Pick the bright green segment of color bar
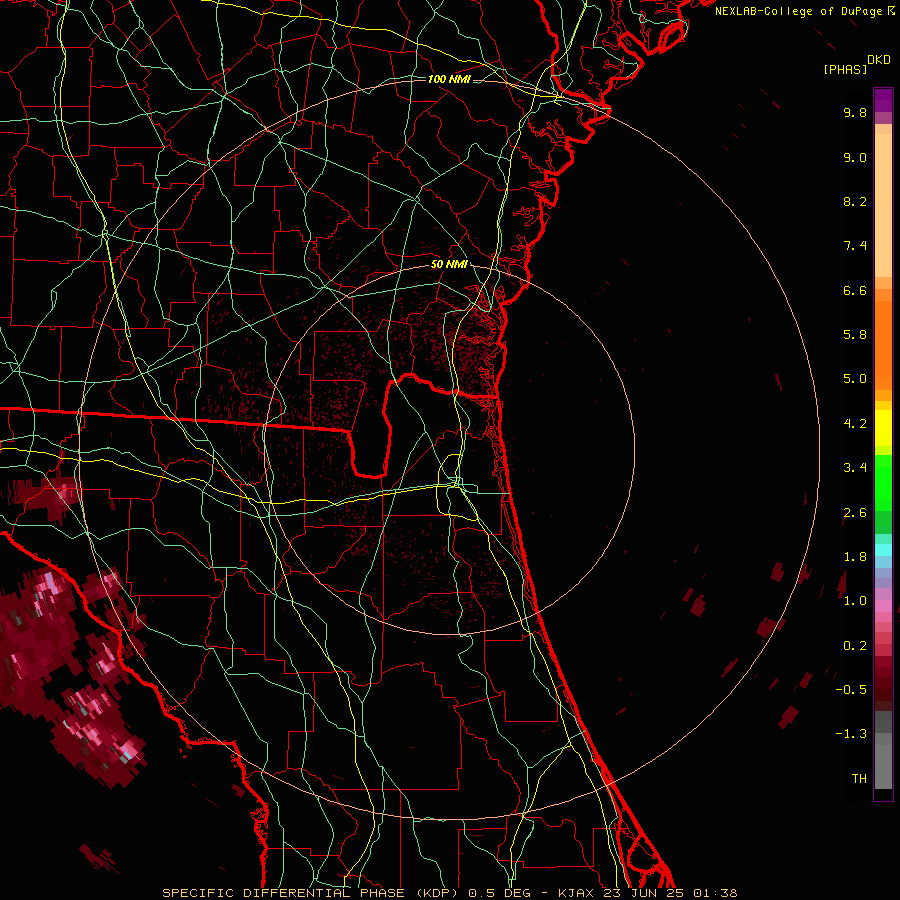The width and height of the screenshot is (900, 900). [x=883, y=484]
